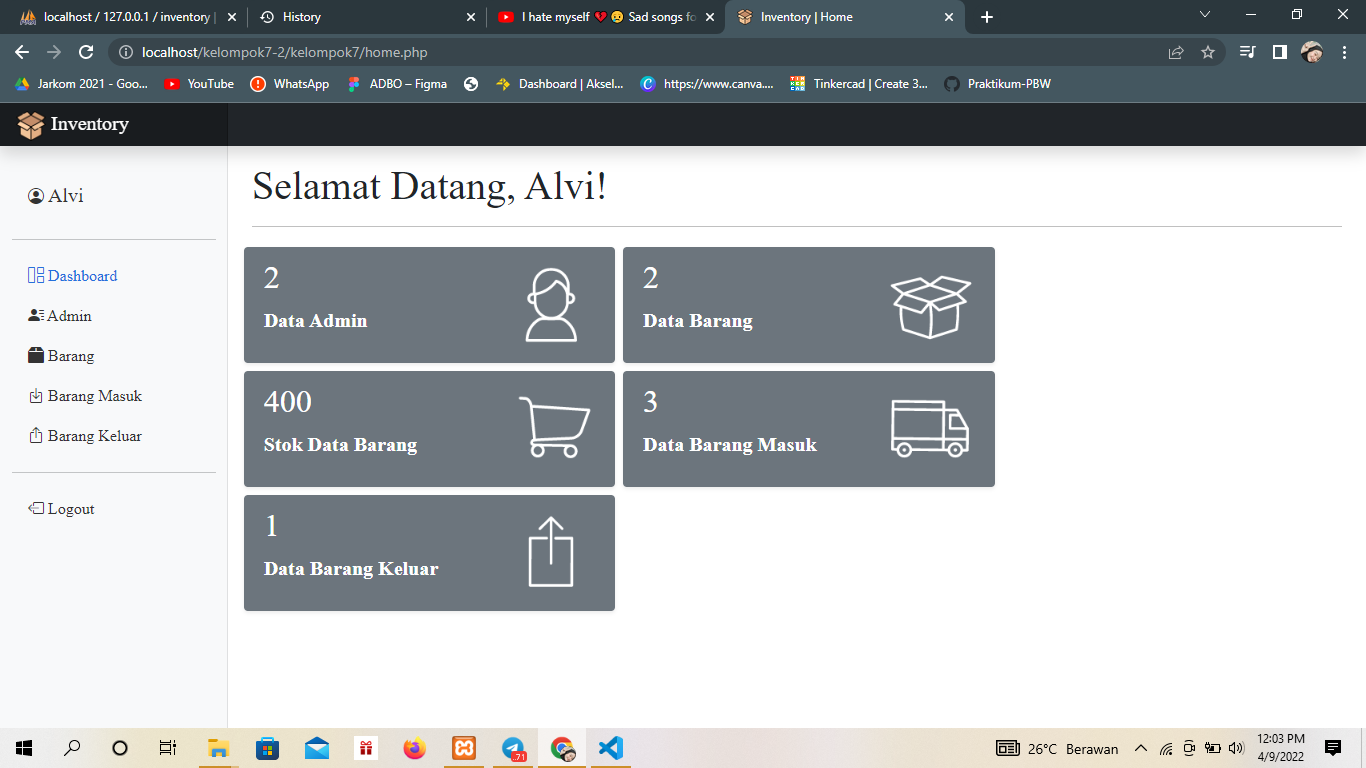Click the shopping cart icon on Stok card
The image size is (1366, 768).
click(552, 428)
